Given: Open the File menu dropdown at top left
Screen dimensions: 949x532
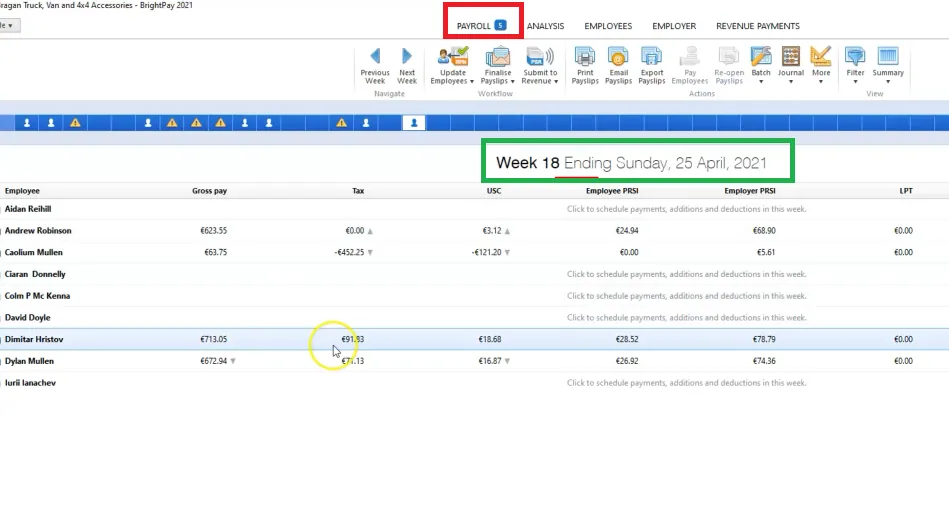Looking at the screenshot, I should (9, 25).
